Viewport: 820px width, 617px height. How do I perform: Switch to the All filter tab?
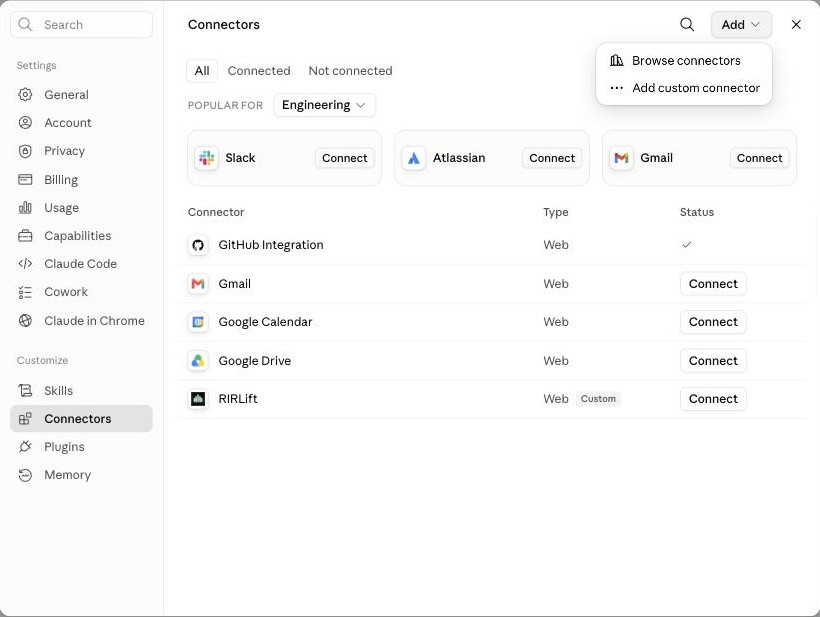click(x=202, y=71)
